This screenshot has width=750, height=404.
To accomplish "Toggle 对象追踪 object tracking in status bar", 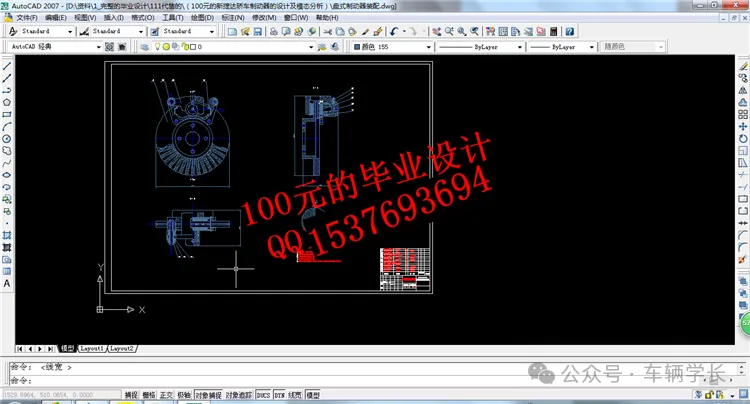I will (239, 395).
